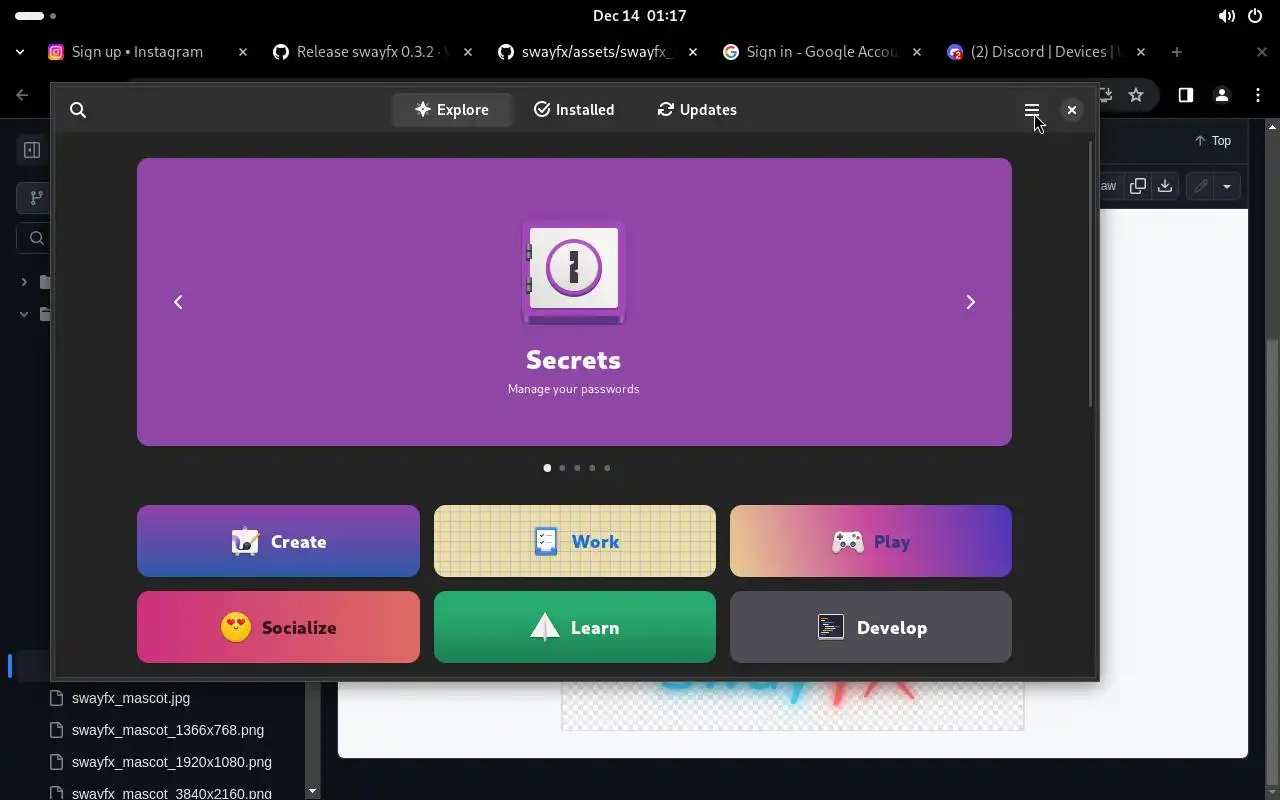
Task: Toggle the browser side panel
Action: (1185, 95)
